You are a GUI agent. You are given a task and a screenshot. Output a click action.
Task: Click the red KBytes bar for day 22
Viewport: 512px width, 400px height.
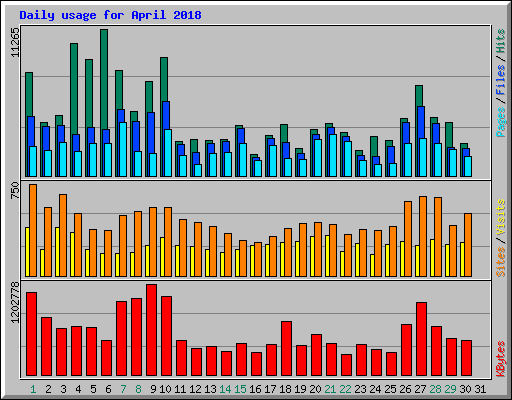pos(346,365)
